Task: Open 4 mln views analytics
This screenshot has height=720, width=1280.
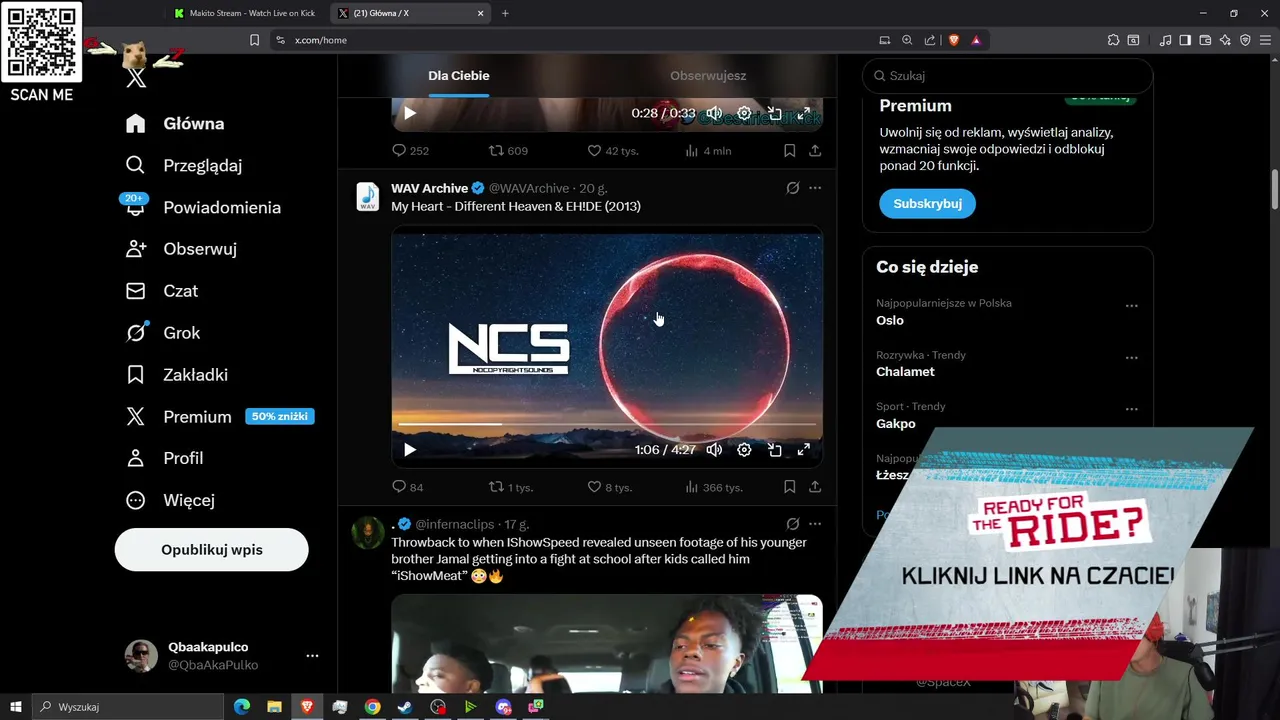Action: point(708,151)
